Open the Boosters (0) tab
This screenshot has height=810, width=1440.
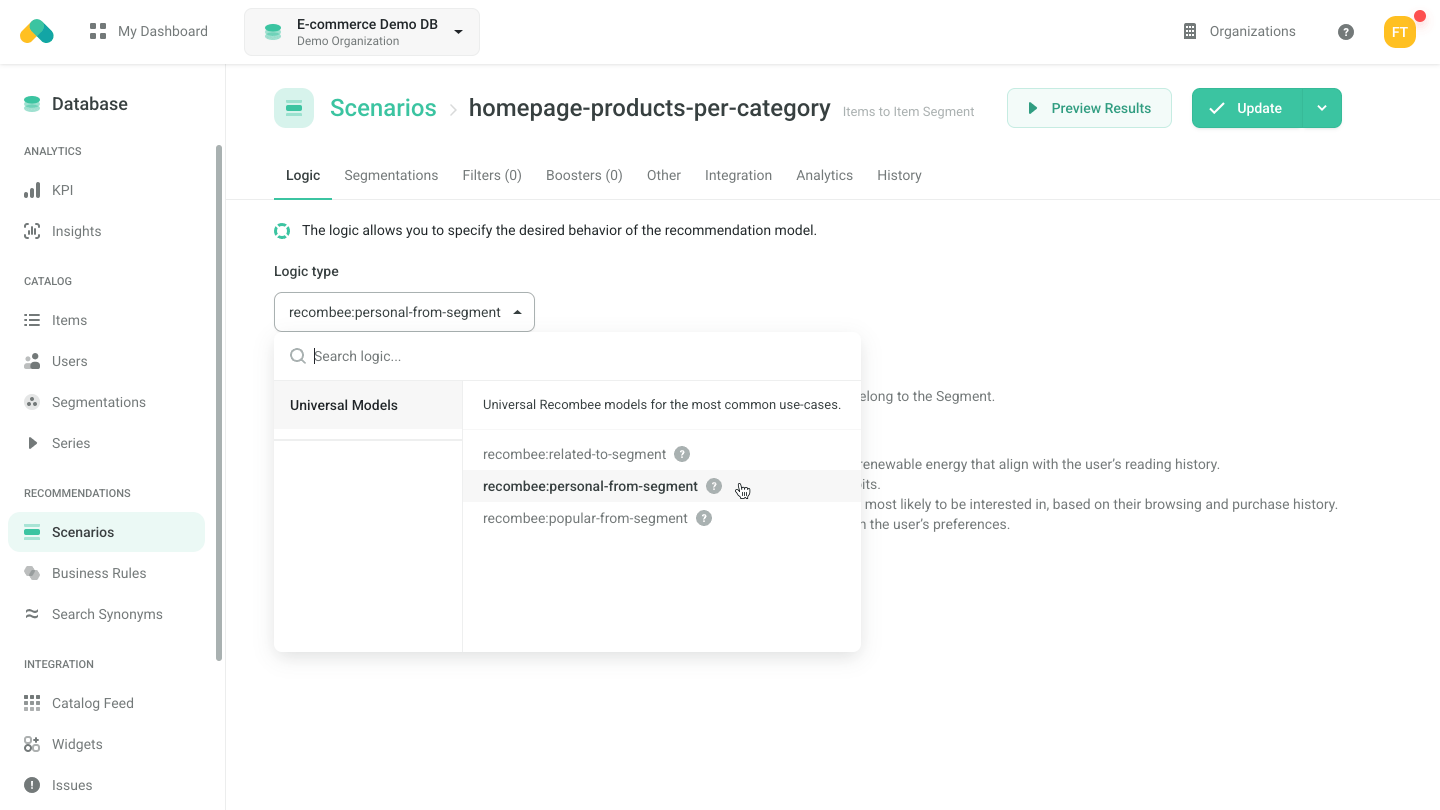click(x=584, y=175)
